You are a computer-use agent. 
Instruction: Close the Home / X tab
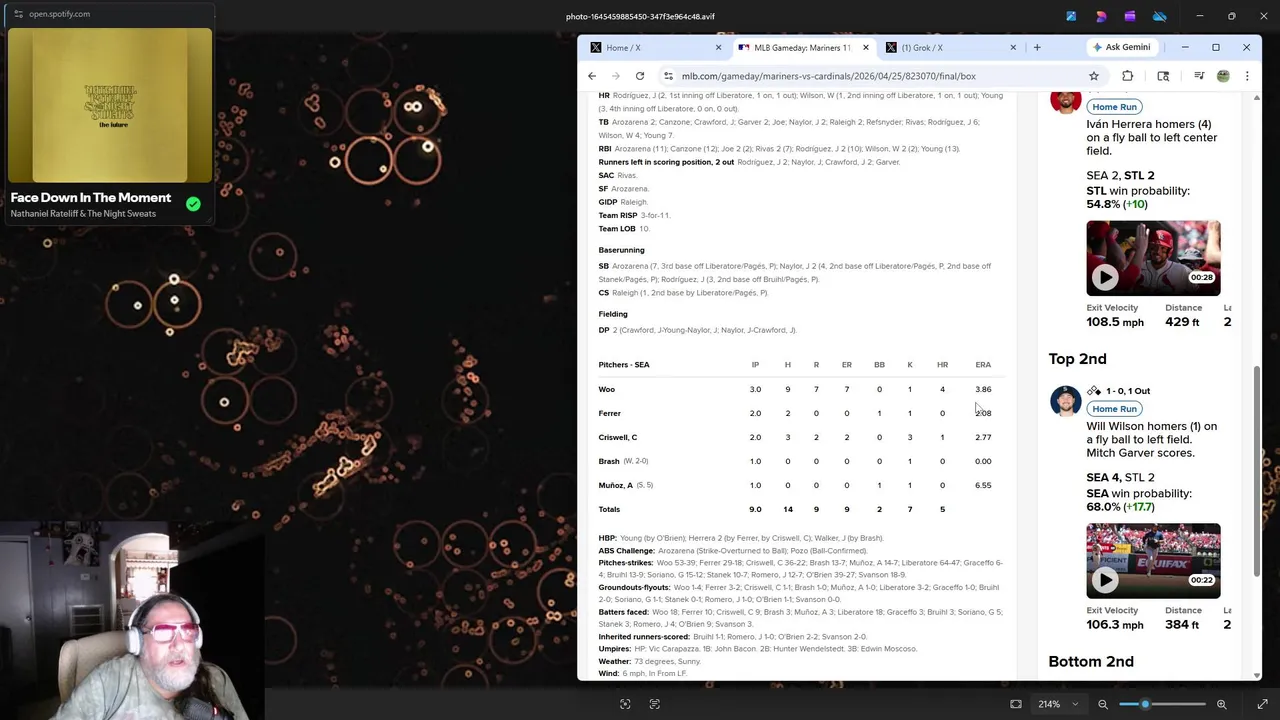point(718,47)
